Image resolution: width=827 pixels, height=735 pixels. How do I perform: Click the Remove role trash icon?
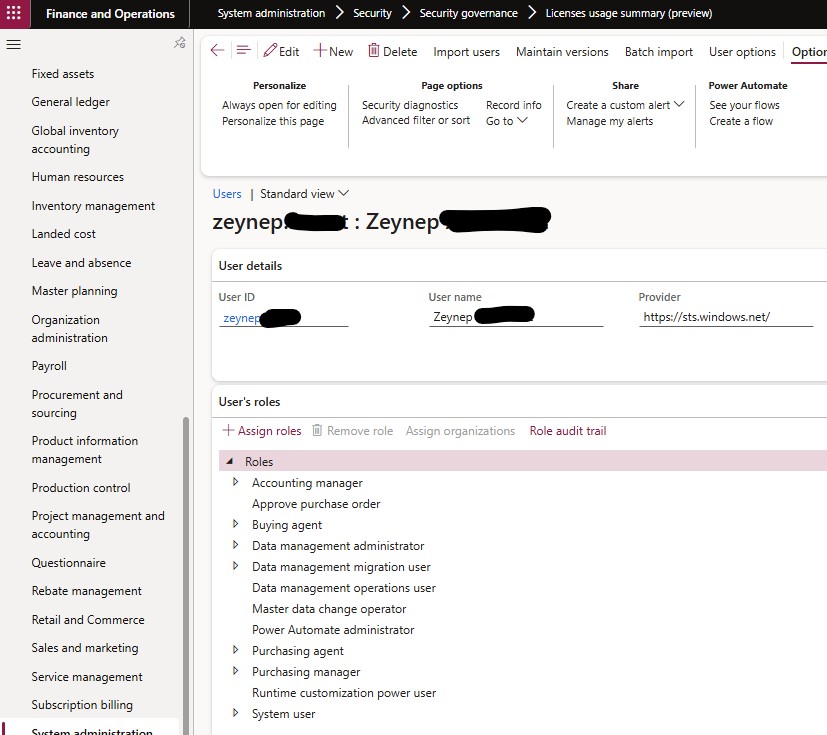pyautogui.click(x=317, y=430)
